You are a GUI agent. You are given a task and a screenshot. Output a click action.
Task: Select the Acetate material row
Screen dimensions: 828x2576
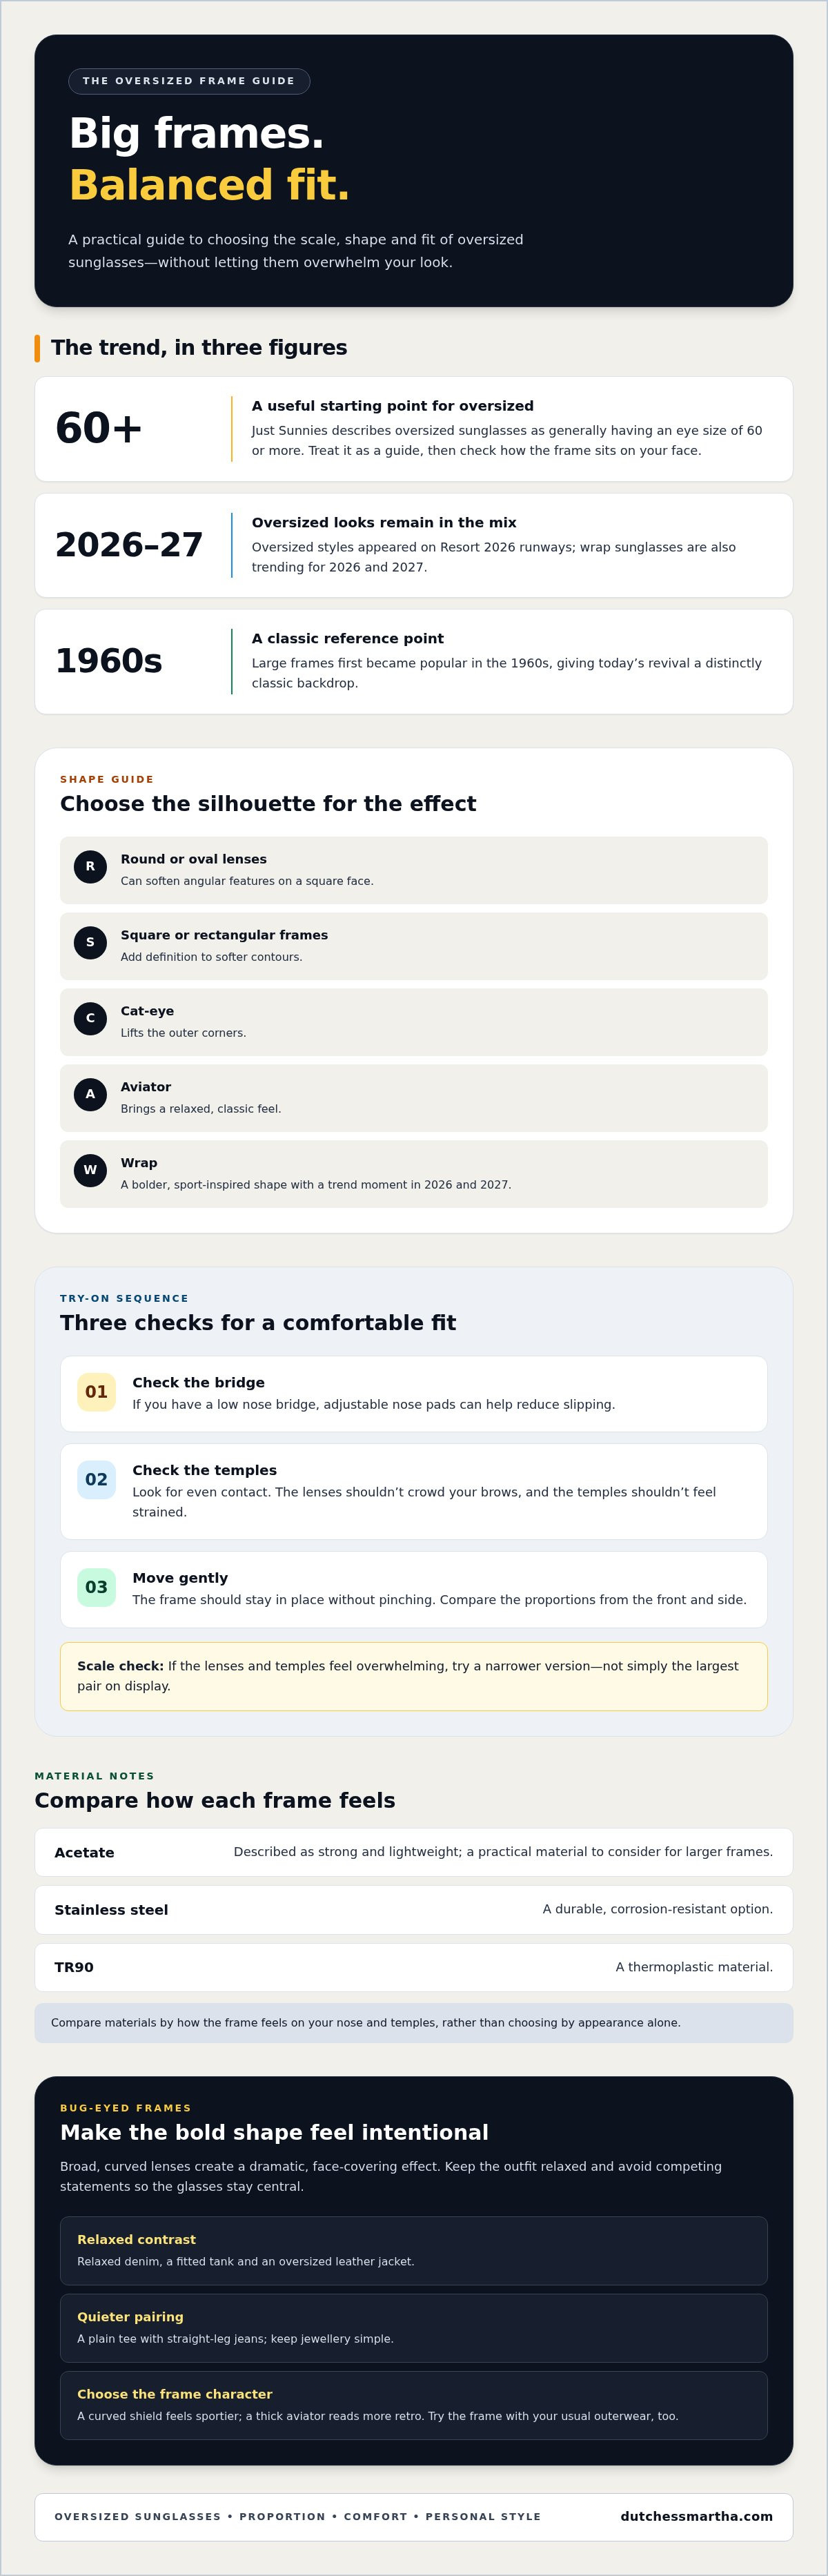(414, 1853)
